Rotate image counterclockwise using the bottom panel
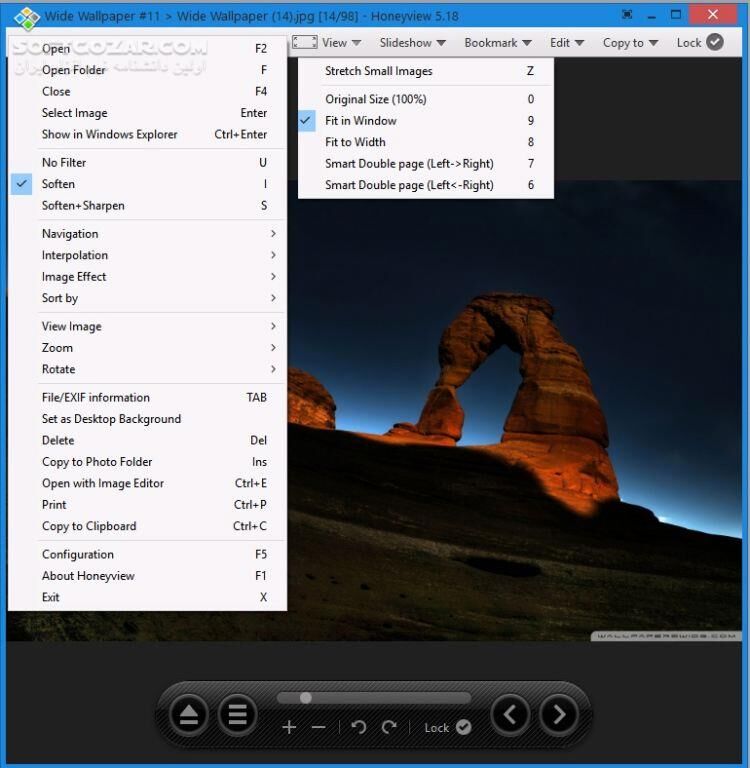 pyautogui.click(x=359, y=727)
